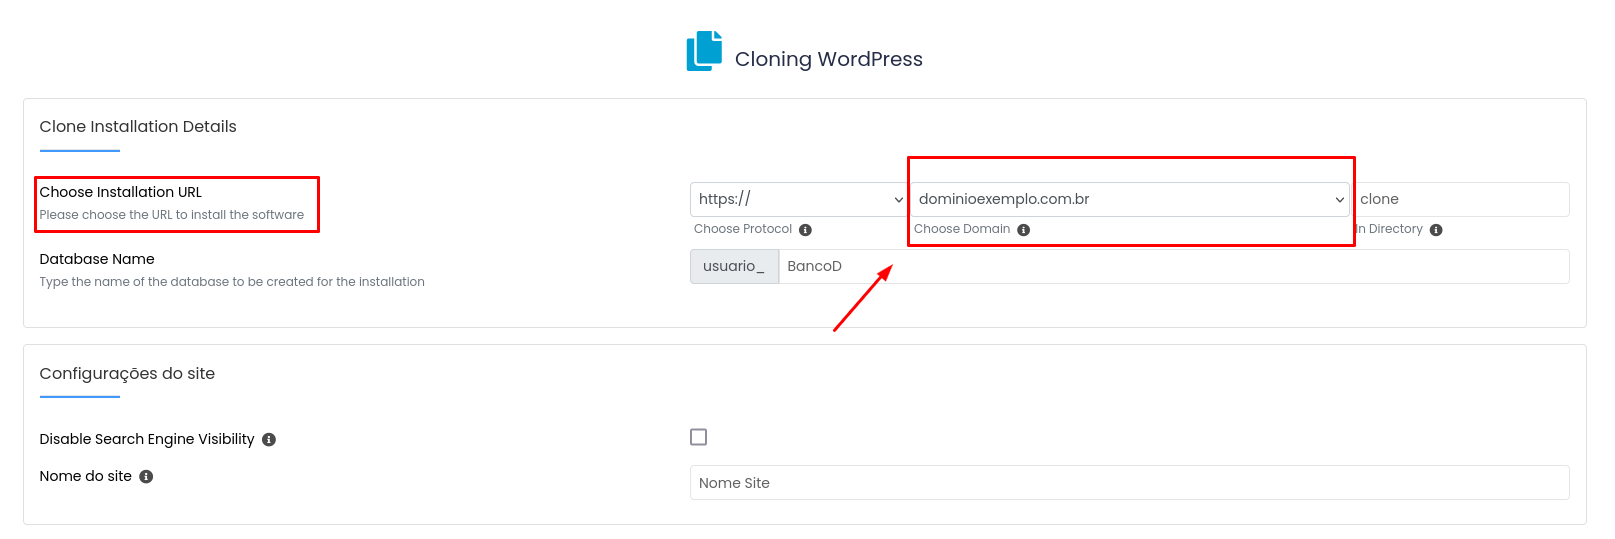Click info icon beside Nome do site
Image resolution: width=1615 pixels, height=539 pixels.
(146, 477)
